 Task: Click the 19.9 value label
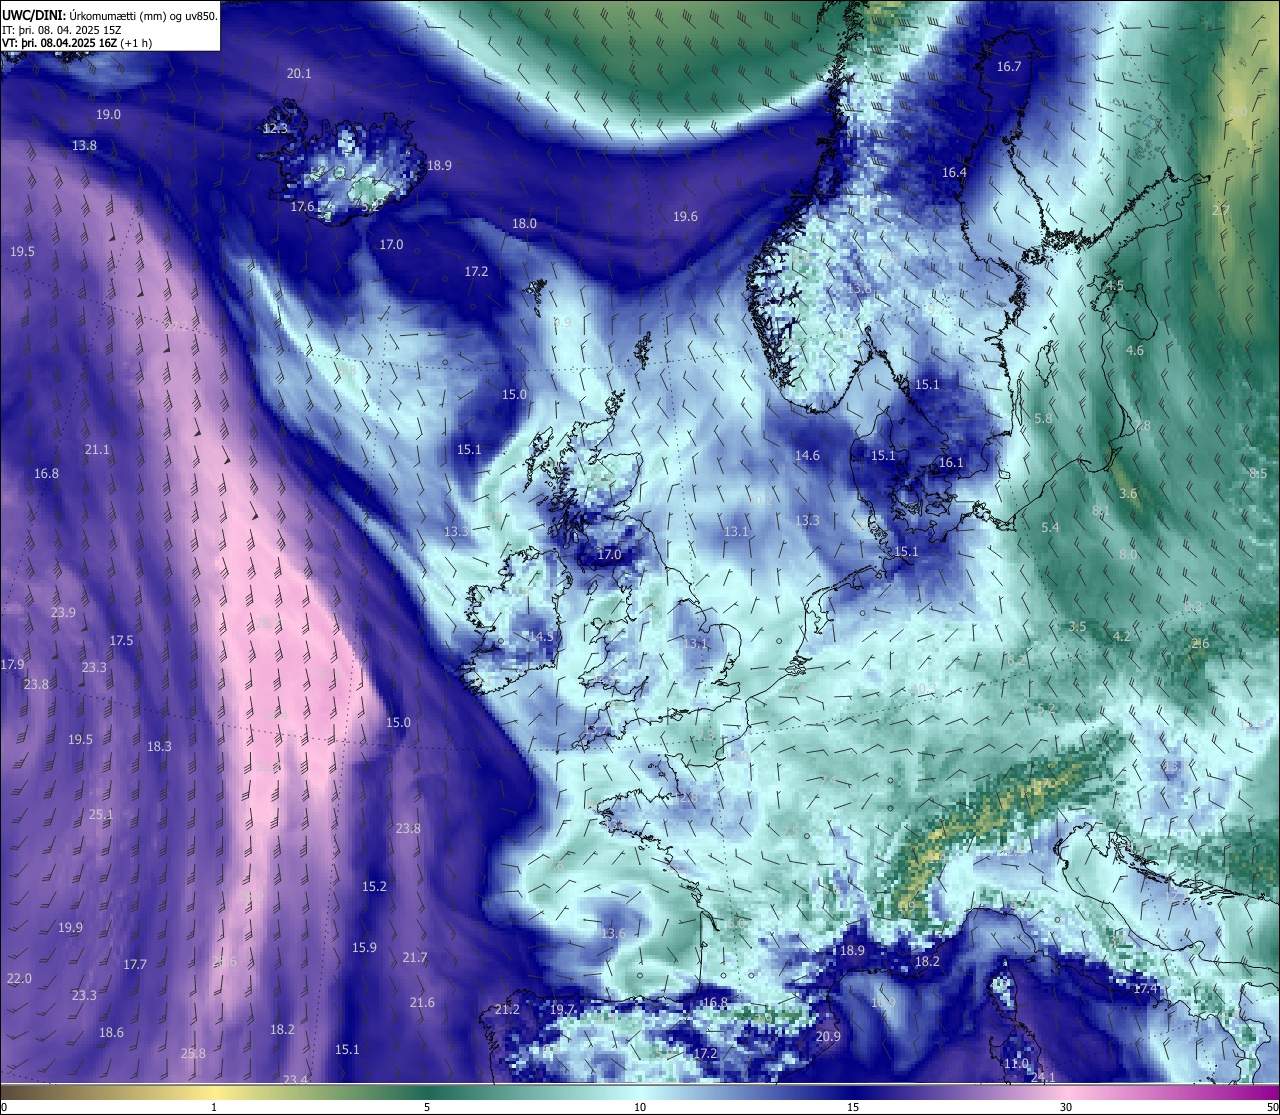click(x=70, y=928)
